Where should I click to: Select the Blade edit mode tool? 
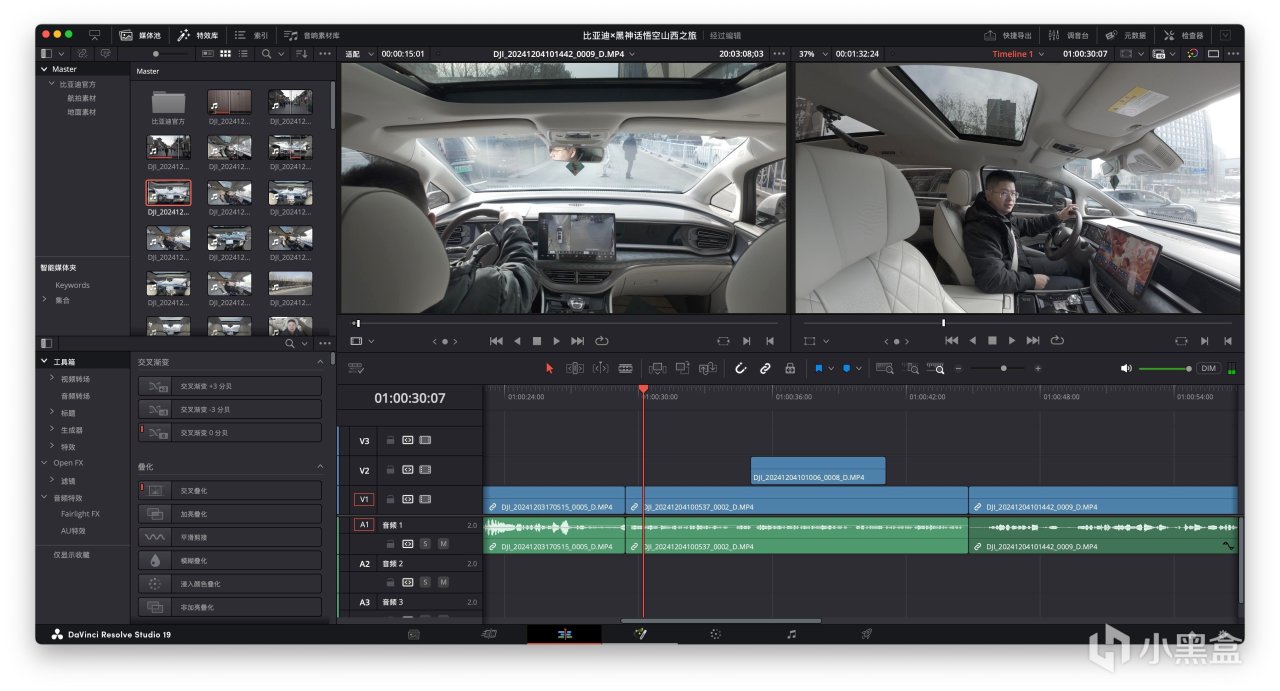[x=625, y=368]
